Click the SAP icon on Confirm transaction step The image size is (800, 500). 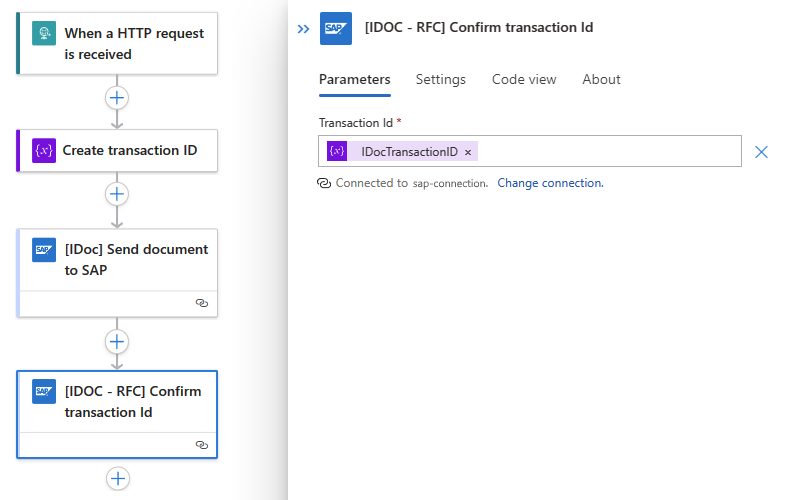(x=44, y=392)
